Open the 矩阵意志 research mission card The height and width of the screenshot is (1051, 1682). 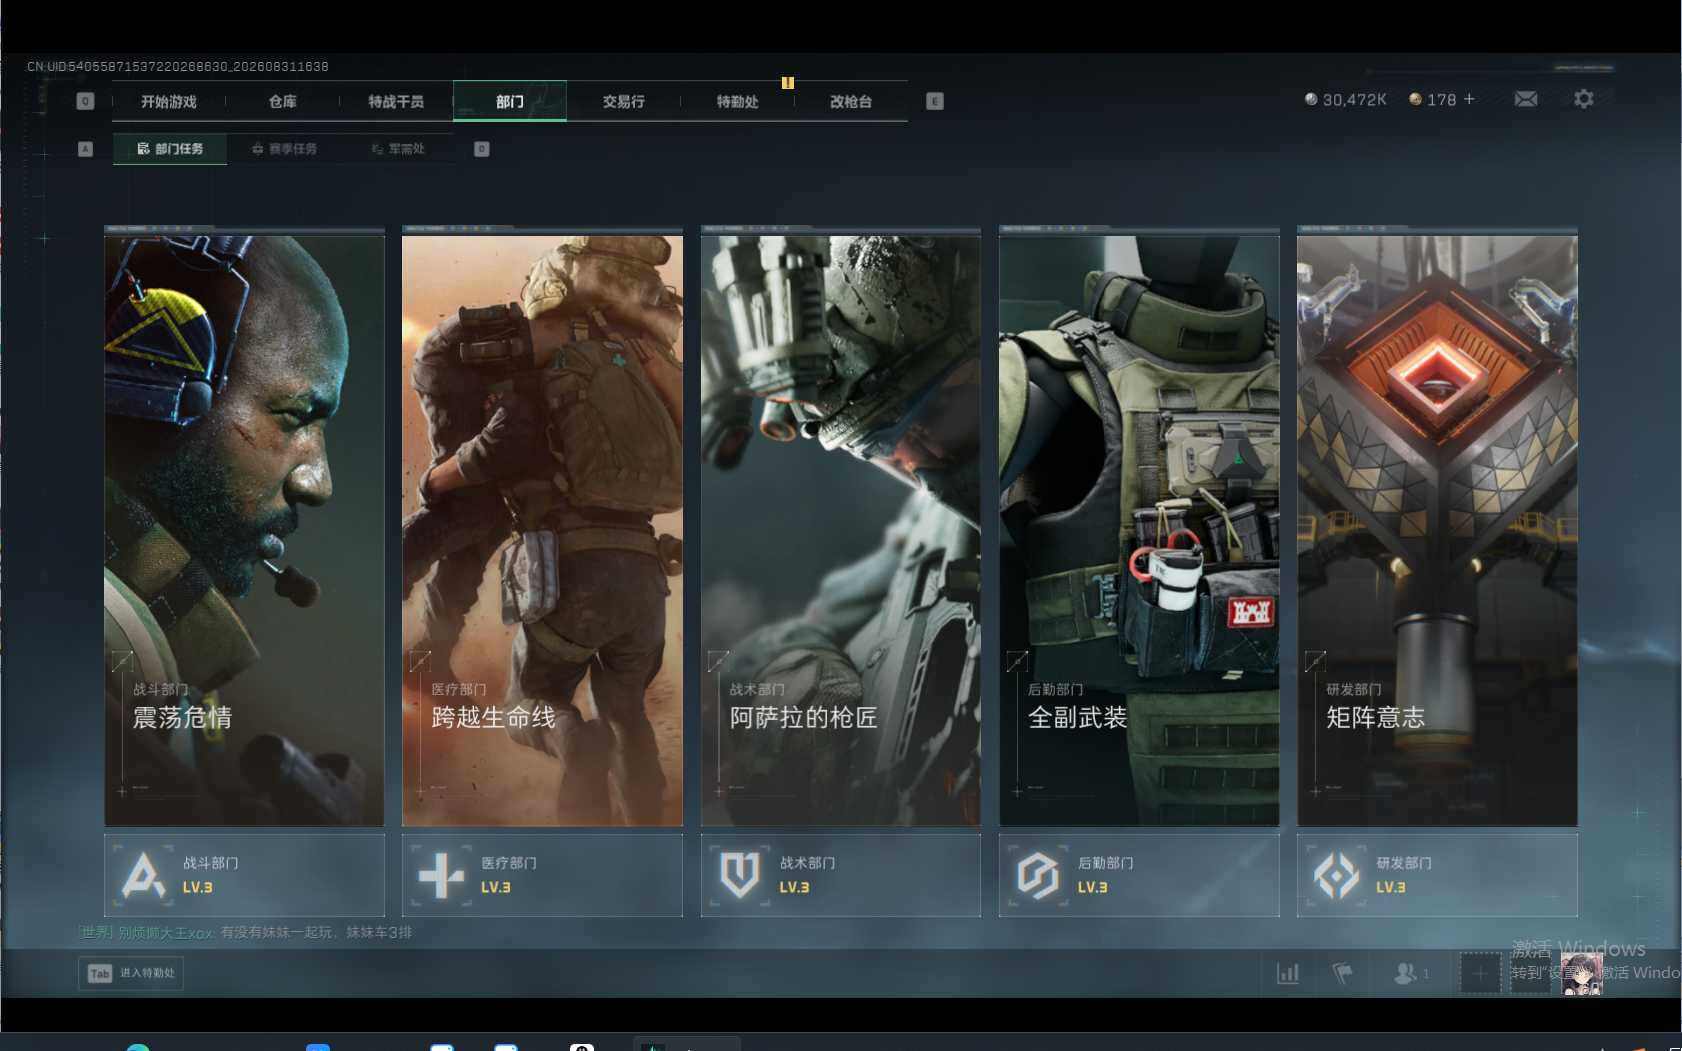click(1437, 529)
